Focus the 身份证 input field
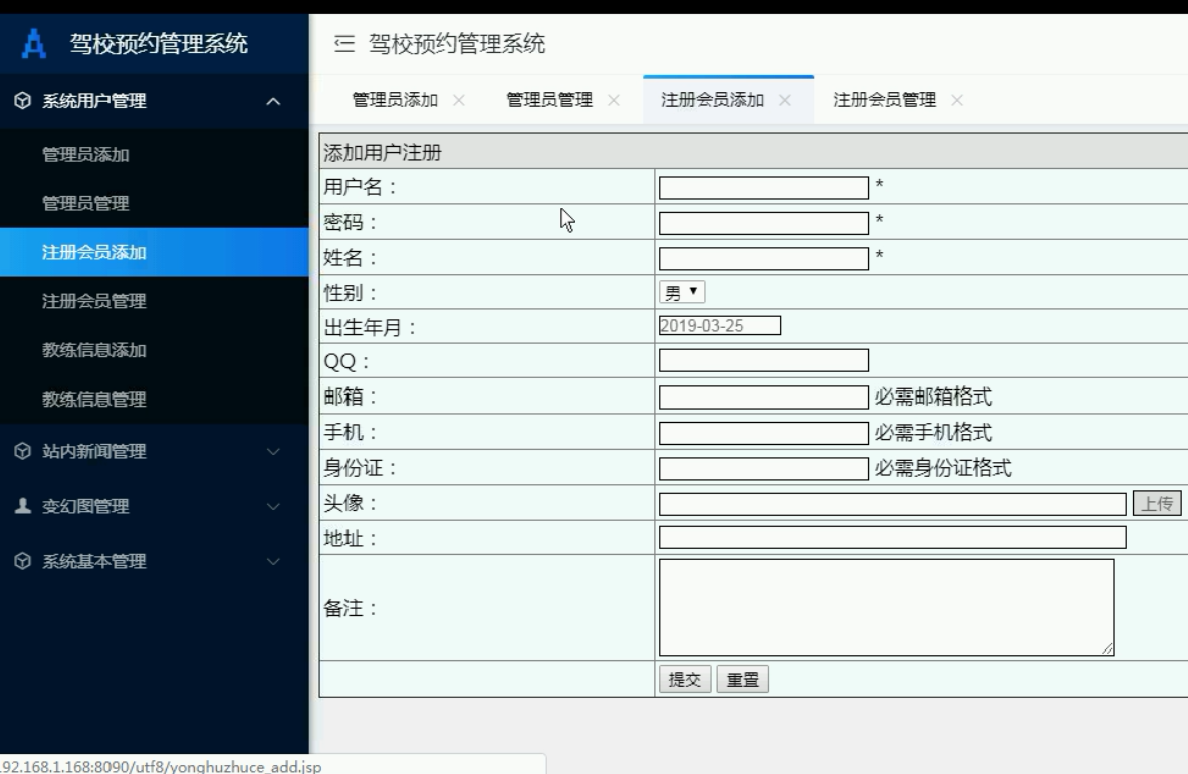1188x774 pixels. tap(764, 469)
